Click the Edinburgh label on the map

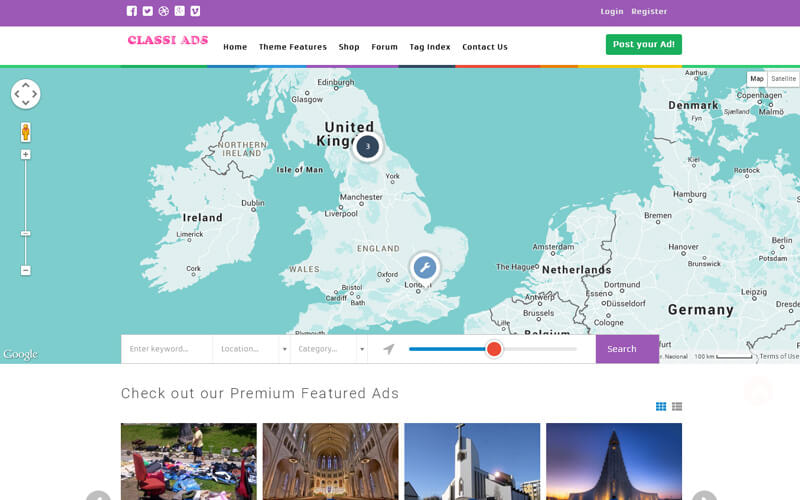[336, 82]
